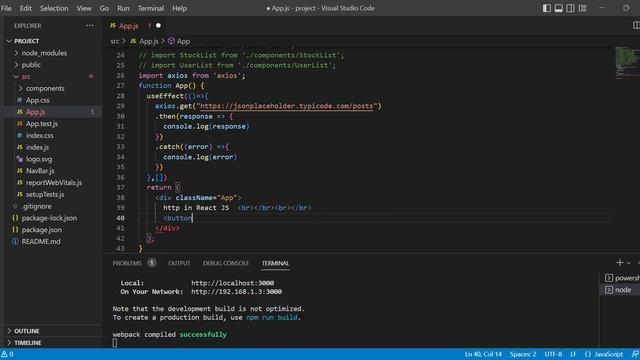The height and width of the screenshot is (360, 640).
Task: Open Edit menu
Action: pyautogui.click(x=26, y=8)
